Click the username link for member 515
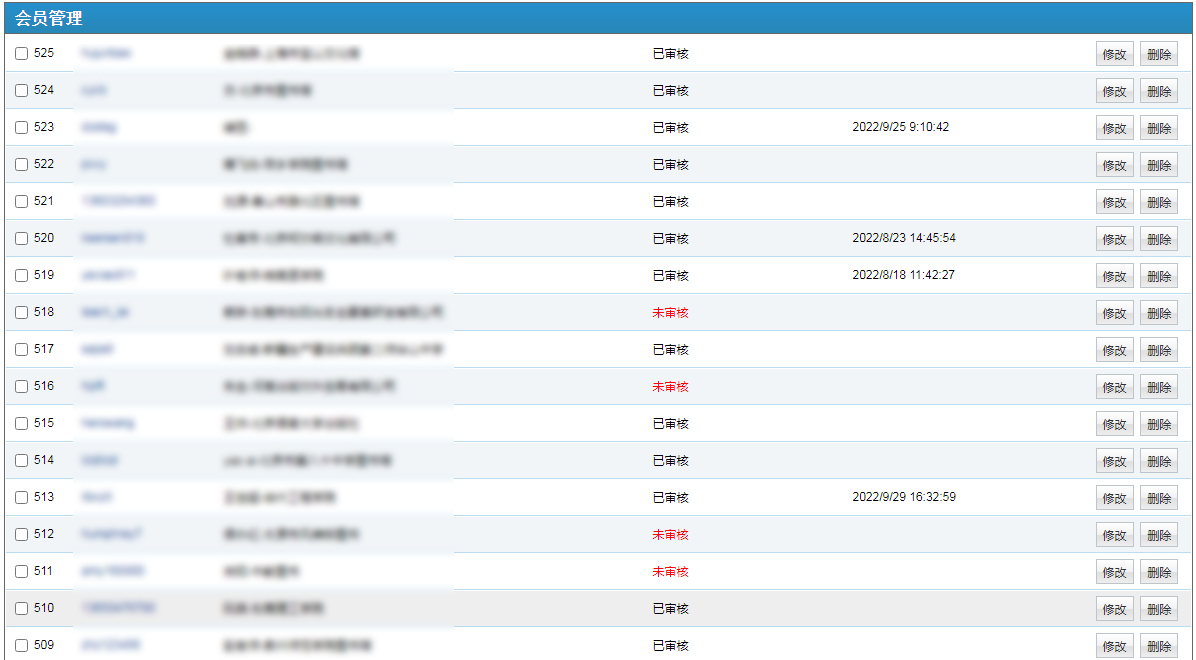 click(x=108, y=423)
